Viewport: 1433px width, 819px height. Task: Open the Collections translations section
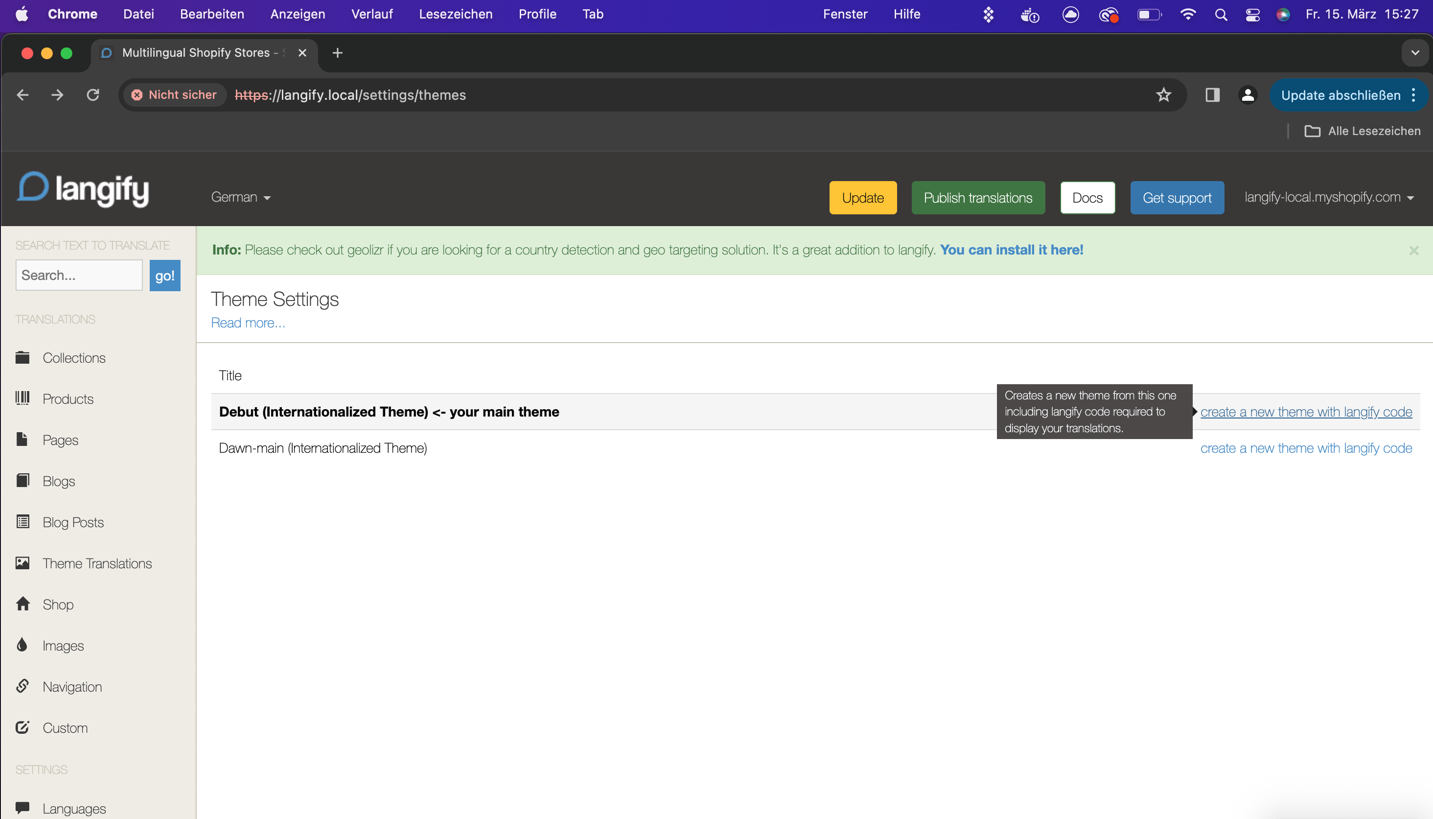click(73, 357)
